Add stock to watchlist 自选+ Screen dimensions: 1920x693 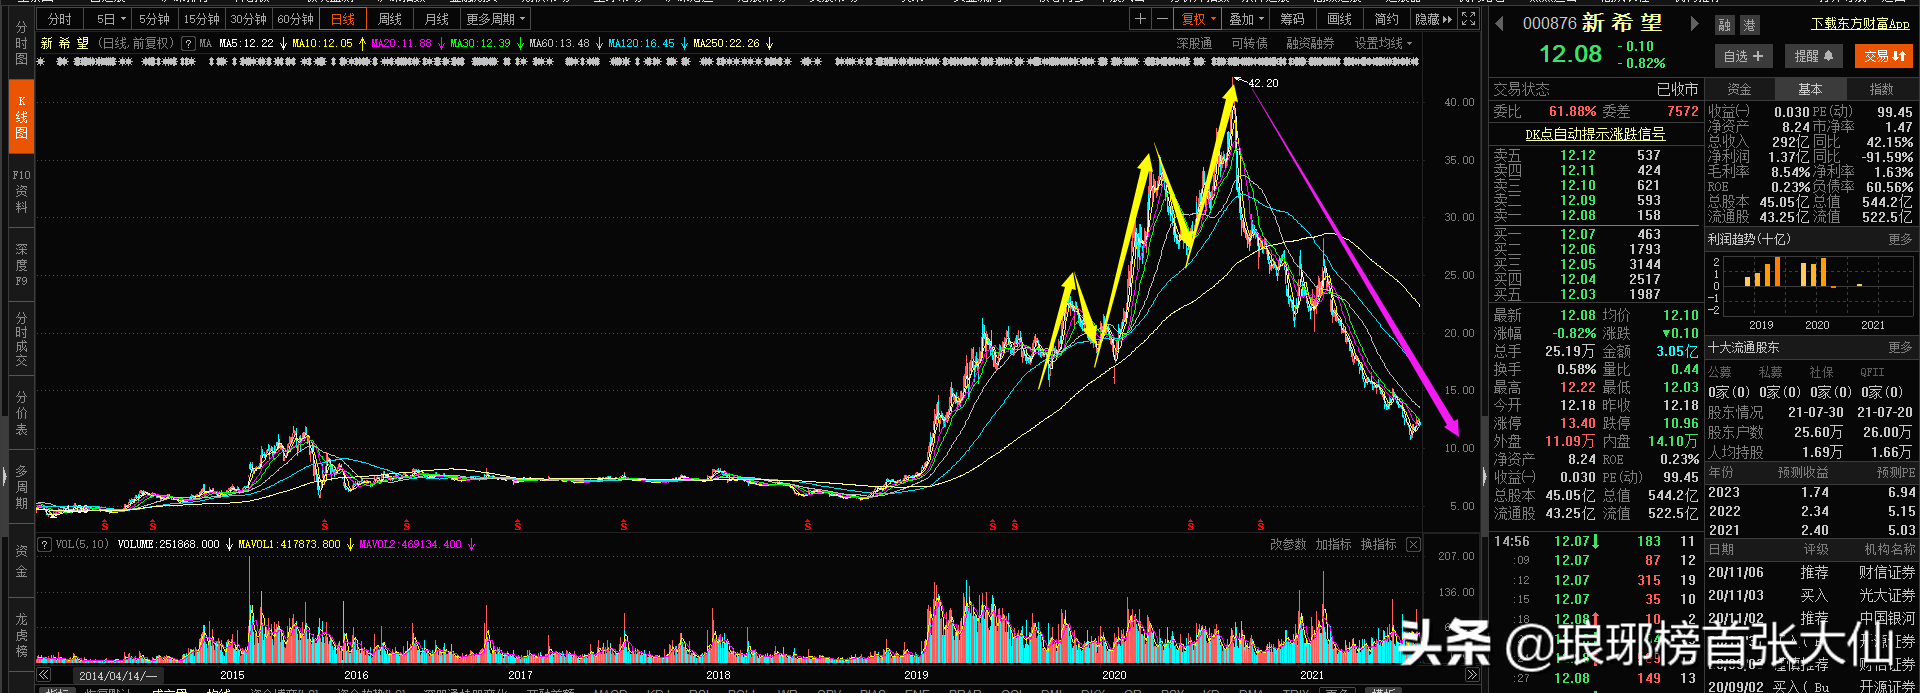click(x=1744, y=56)
